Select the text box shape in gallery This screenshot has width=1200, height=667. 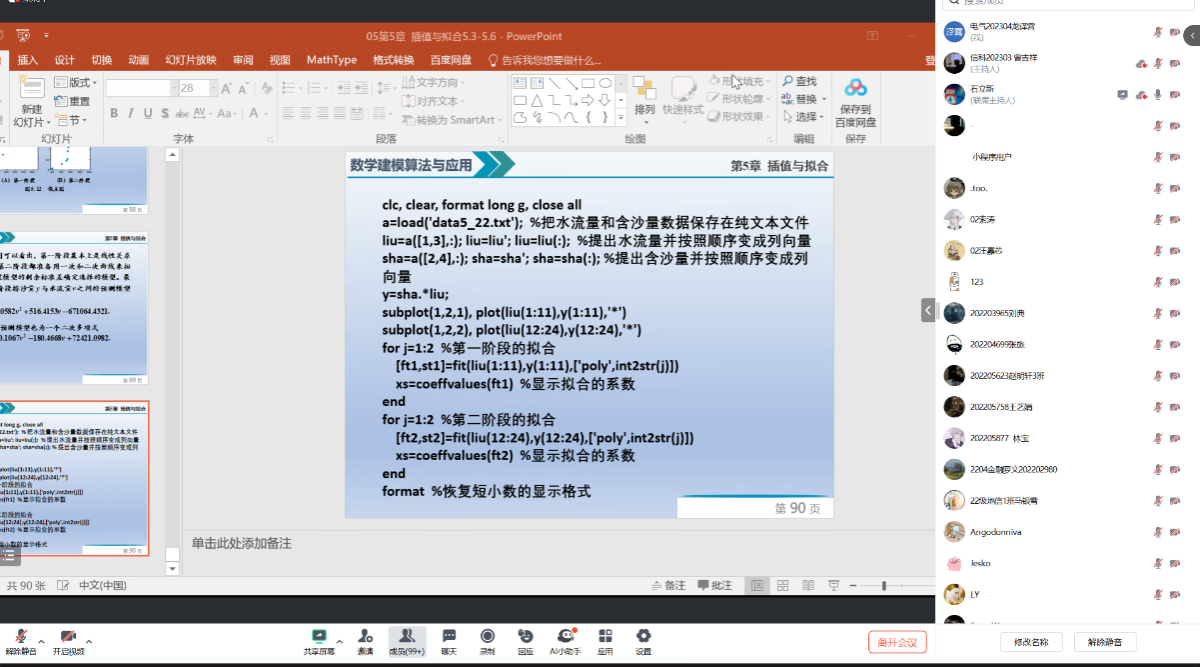[521, 83]
